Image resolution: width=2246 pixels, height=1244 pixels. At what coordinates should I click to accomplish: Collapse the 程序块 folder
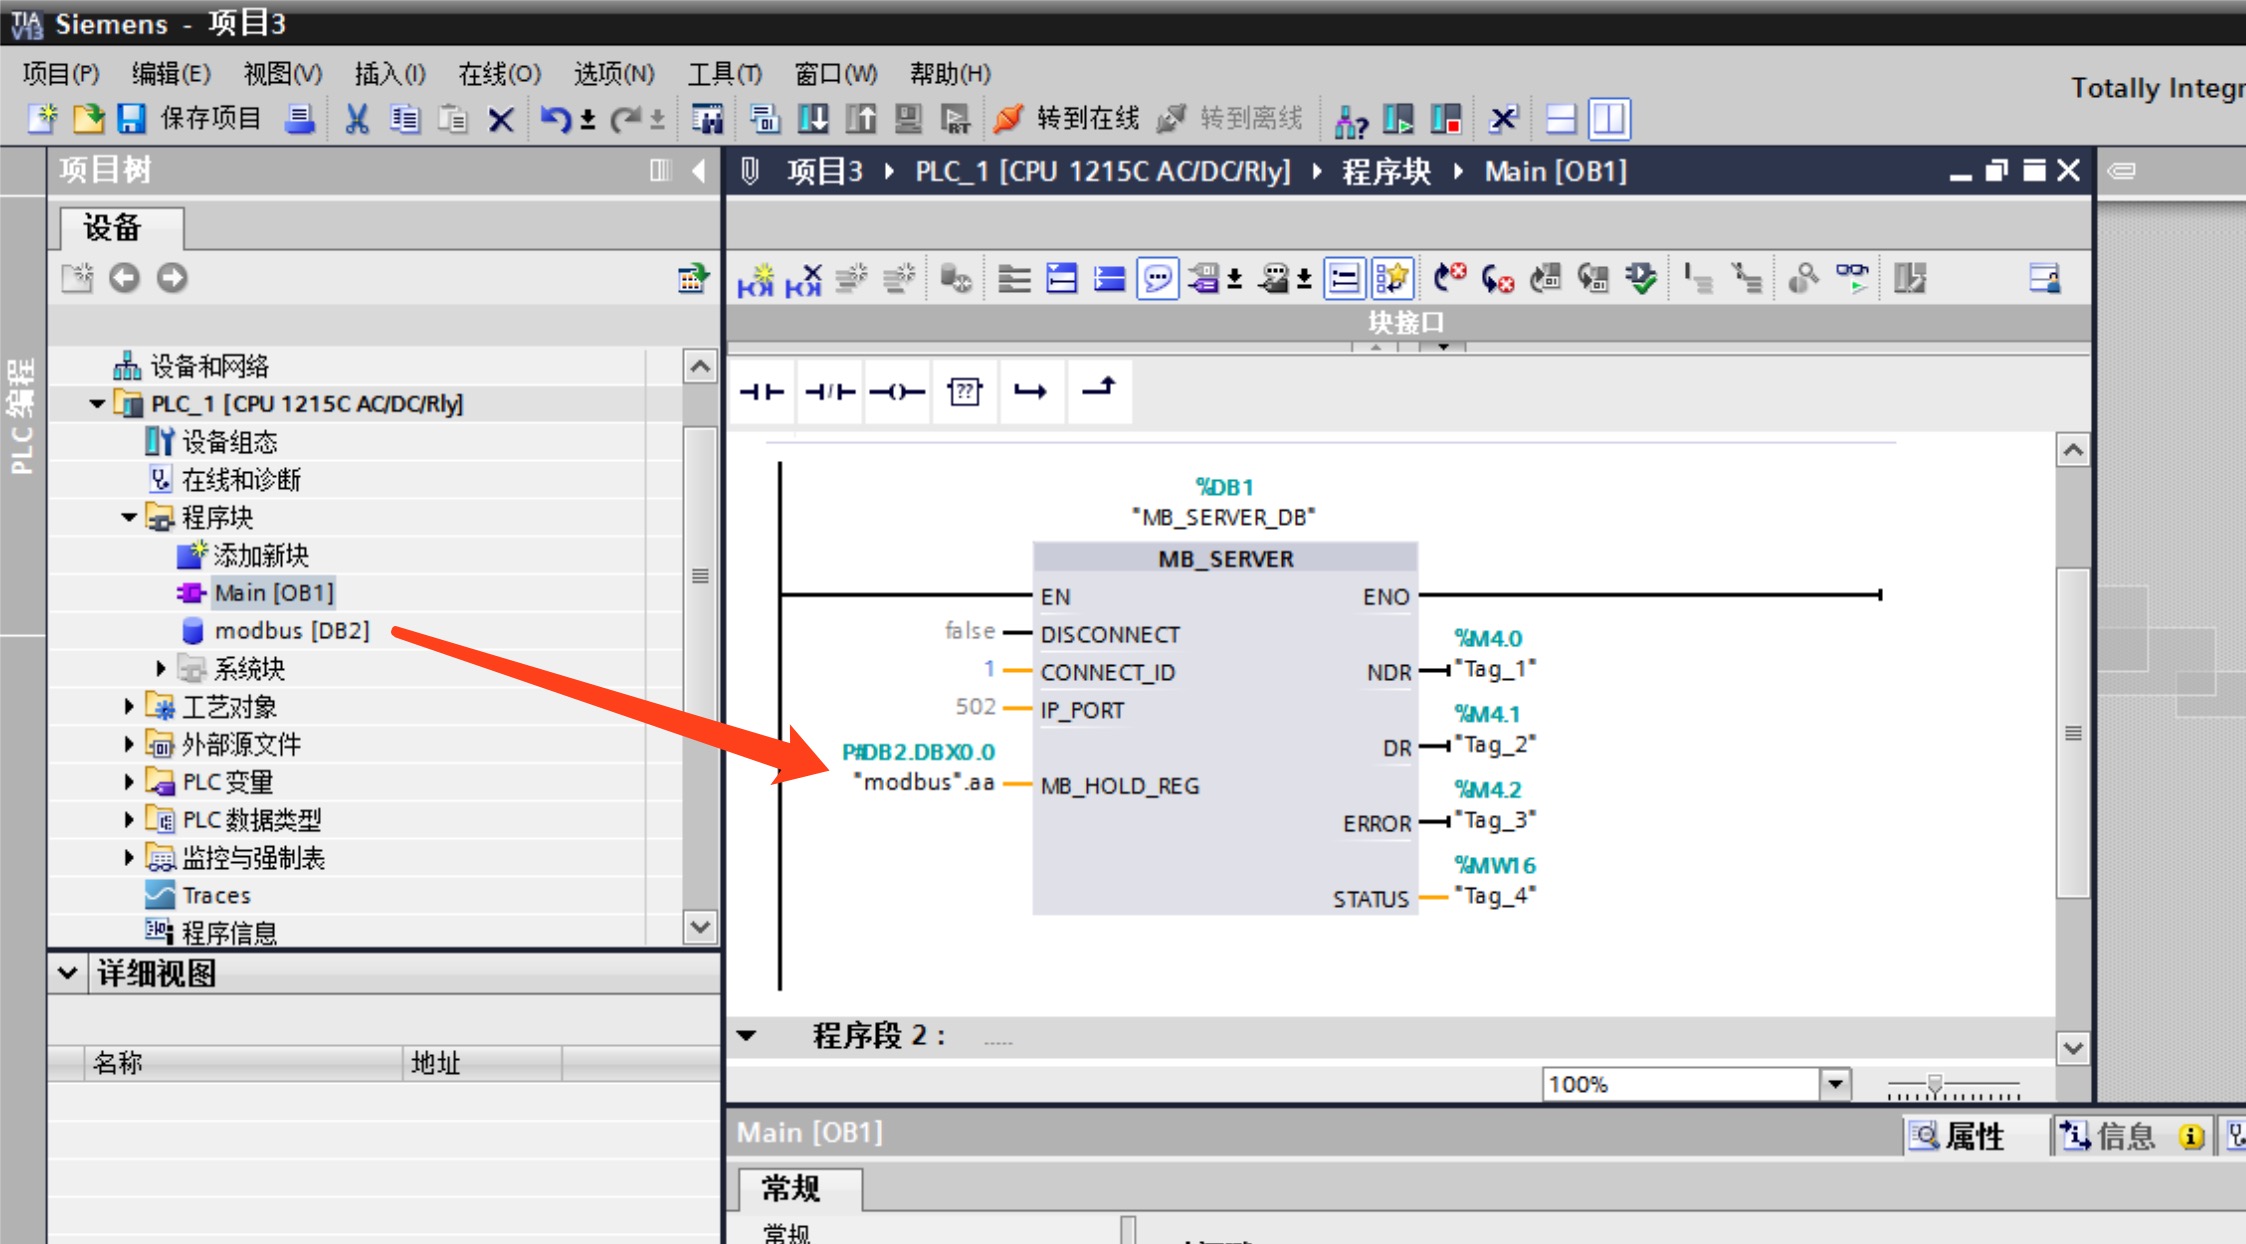[129, 517]
